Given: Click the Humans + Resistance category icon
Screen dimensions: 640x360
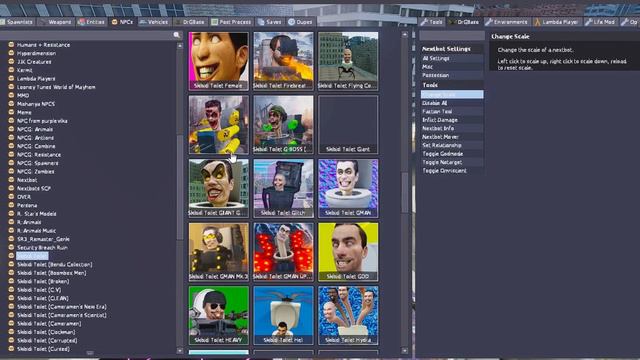Looking at the screenshot, I should [11, 44].
